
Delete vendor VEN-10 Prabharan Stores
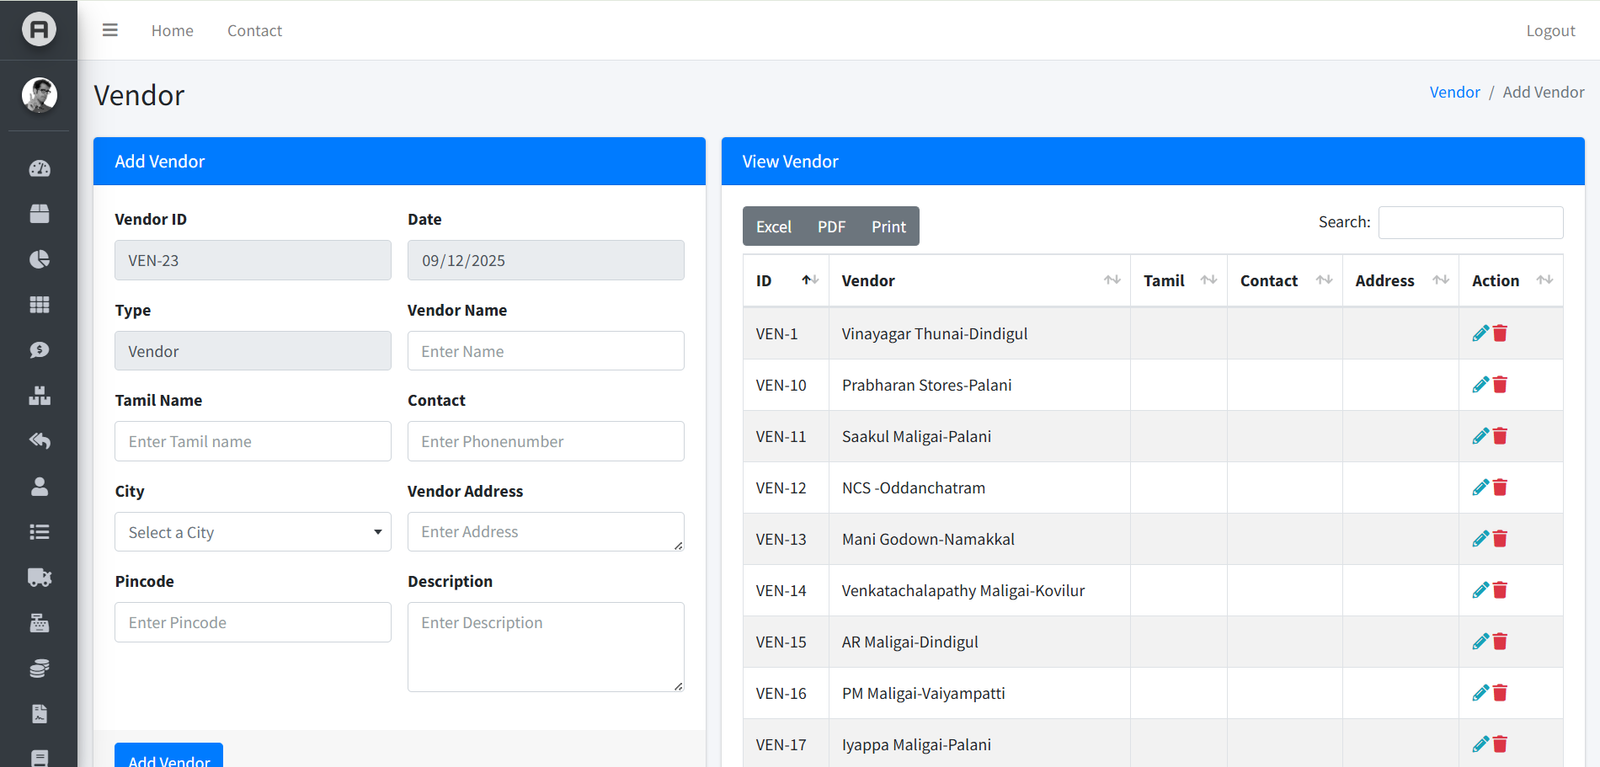tap(1500, 385)
